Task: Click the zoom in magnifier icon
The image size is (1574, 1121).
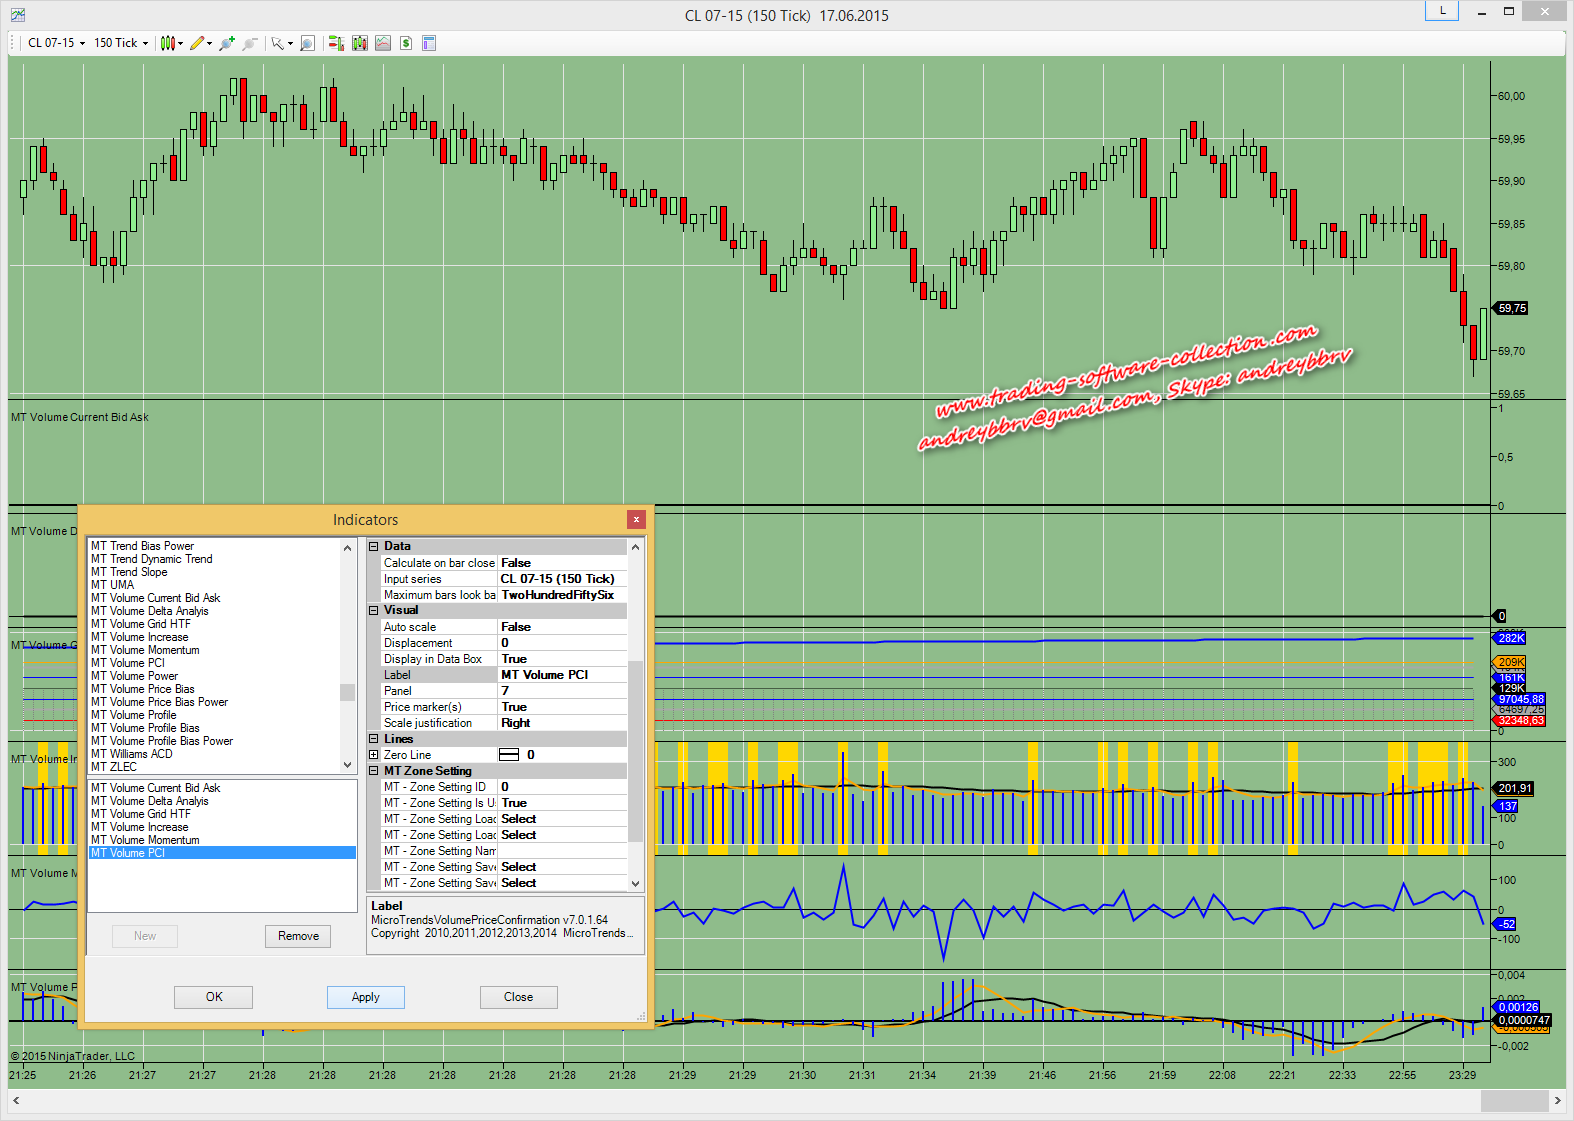Action: 227,43
